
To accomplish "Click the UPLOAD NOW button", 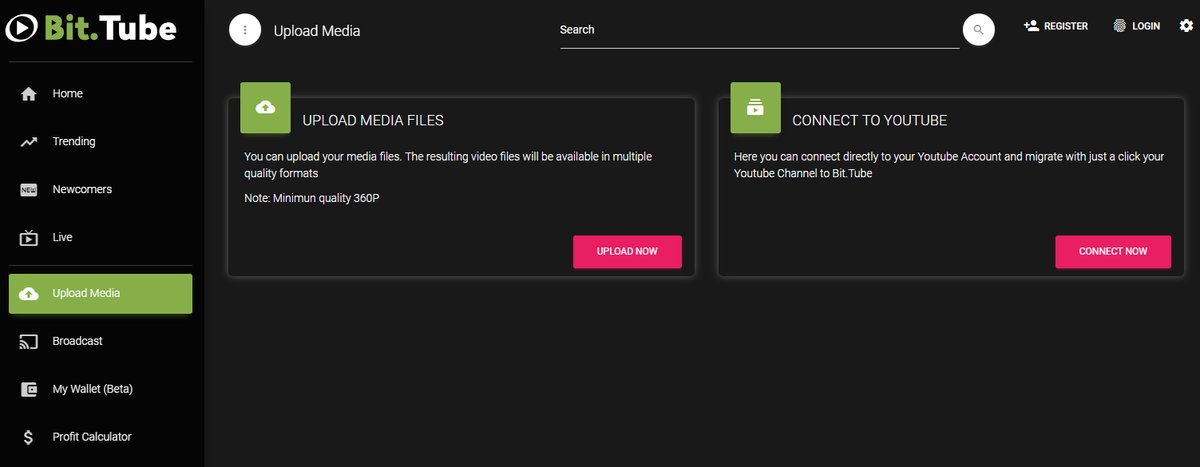I will 627,252.
